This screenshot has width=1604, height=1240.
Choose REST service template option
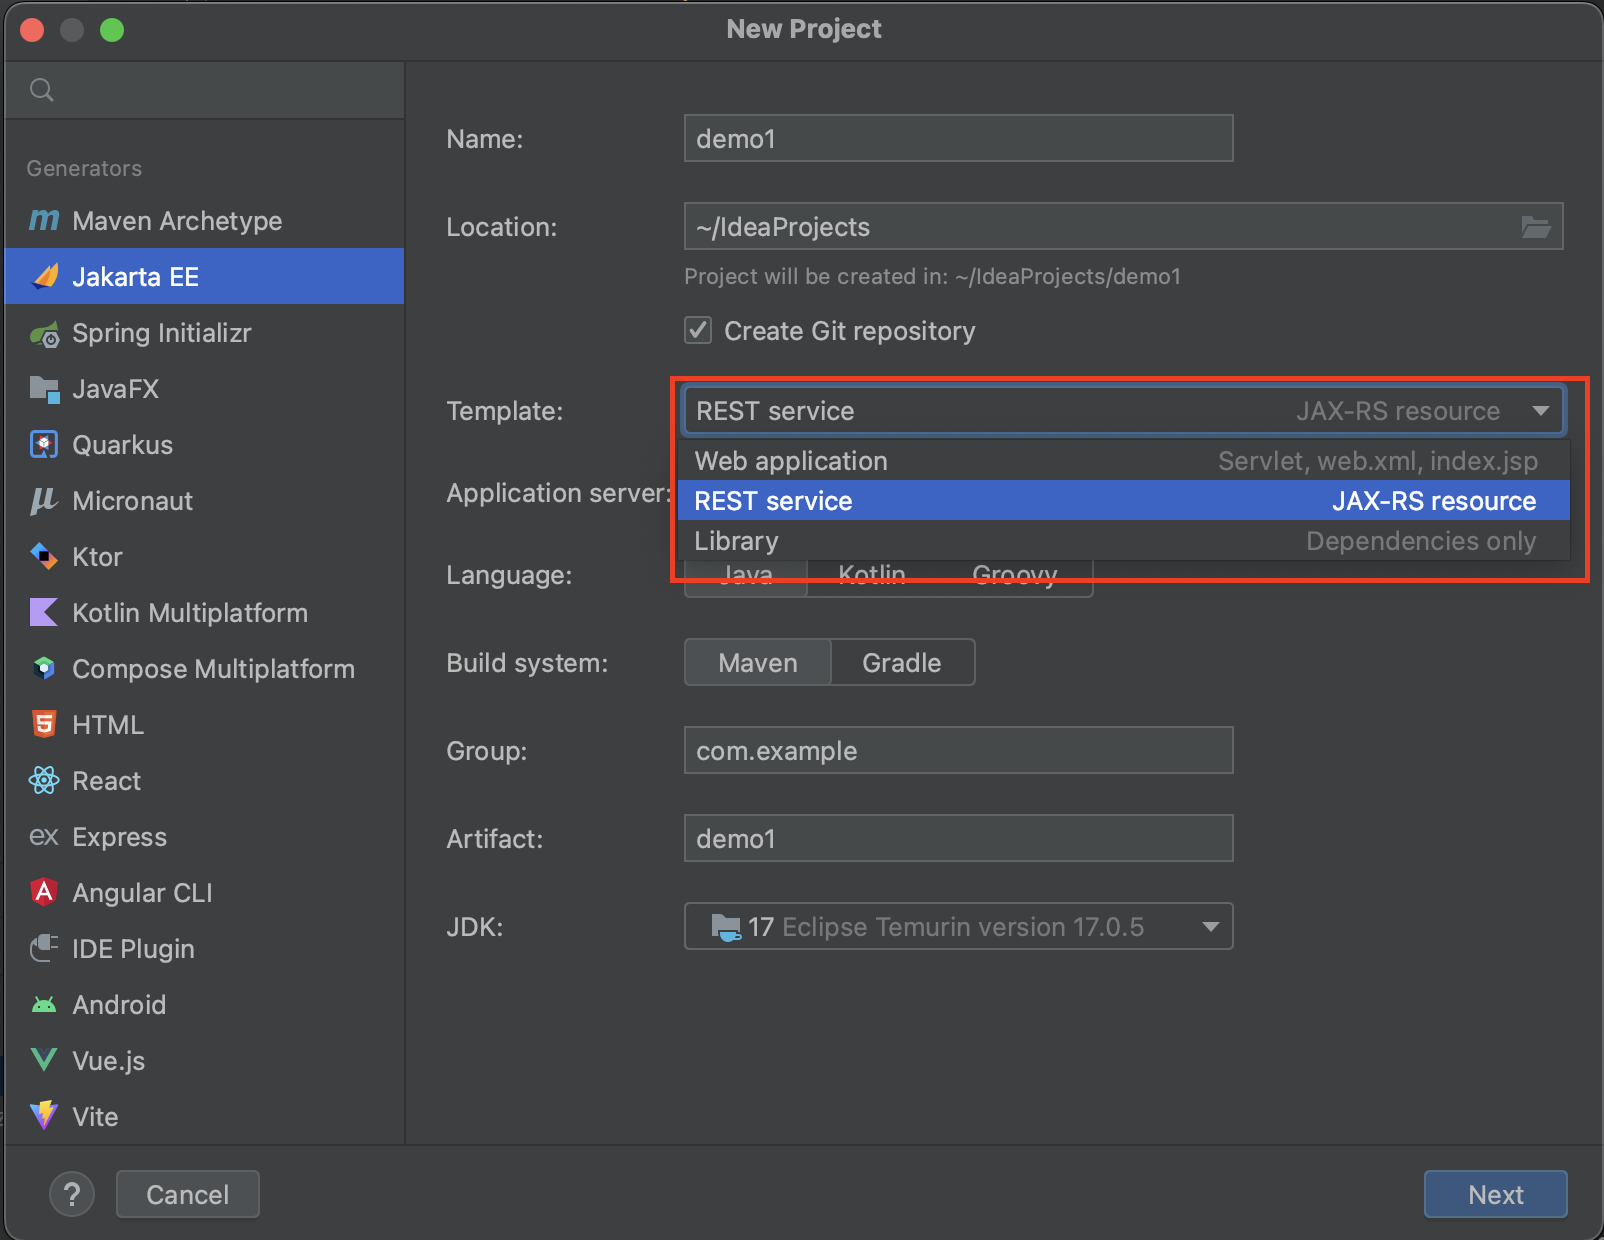tap(1124, 501)
